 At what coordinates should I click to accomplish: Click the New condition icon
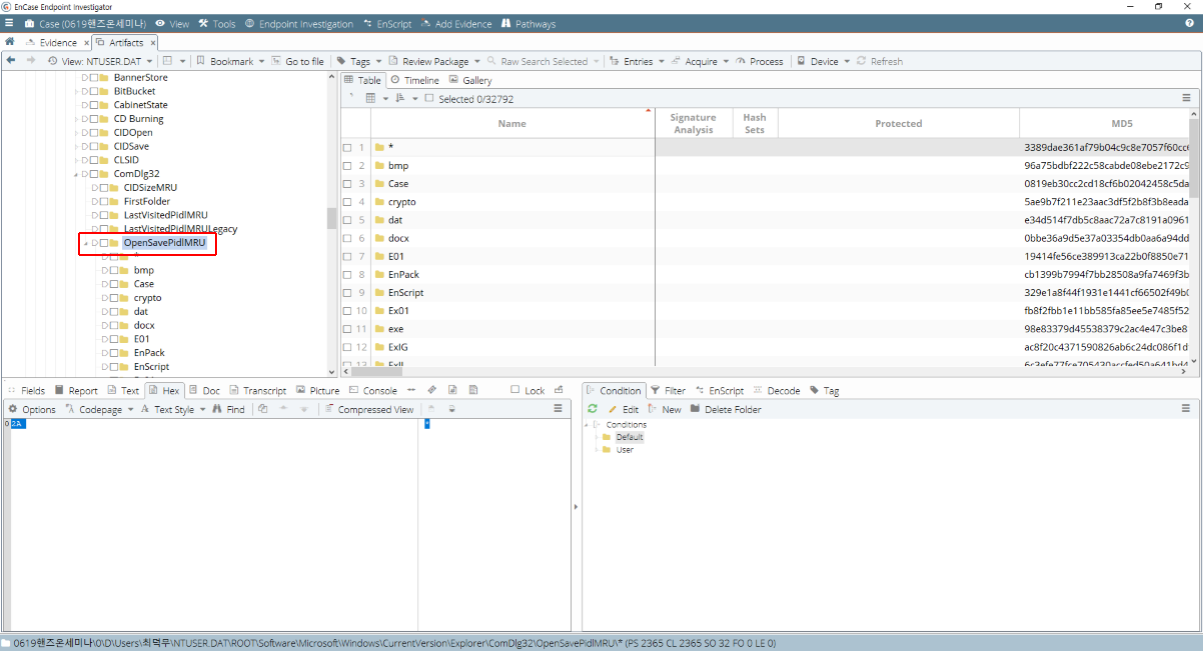click(x=653, y=409)
